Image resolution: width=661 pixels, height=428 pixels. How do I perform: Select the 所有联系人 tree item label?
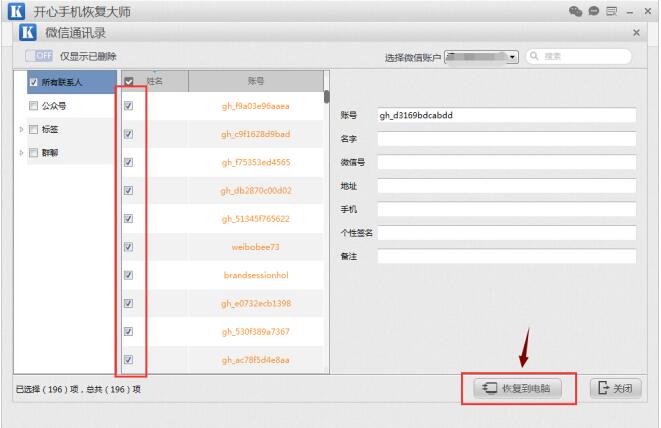click(x=62, y=82)
